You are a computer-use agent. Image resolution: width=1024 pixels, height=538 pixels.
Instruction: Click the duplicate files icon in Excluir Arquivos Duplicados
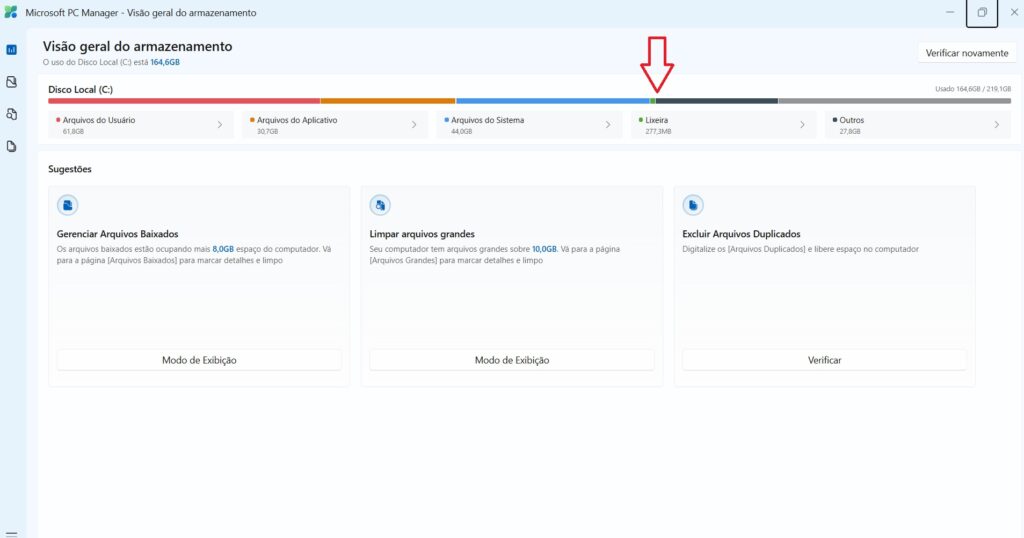[693, 205]
